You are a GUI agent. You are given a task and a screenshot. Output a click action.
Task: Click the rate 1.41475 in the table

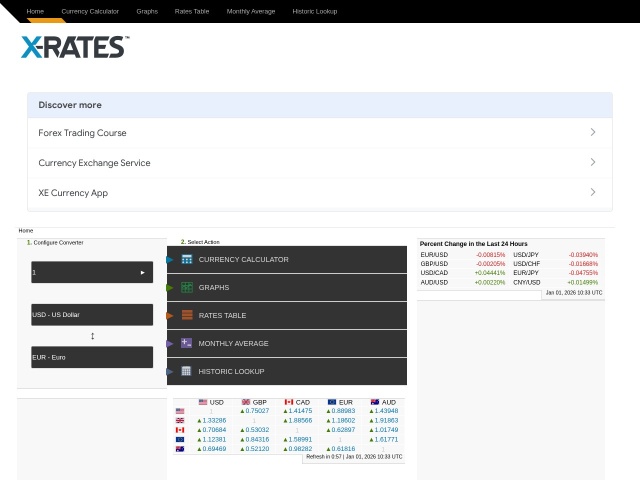pos(300,411)
